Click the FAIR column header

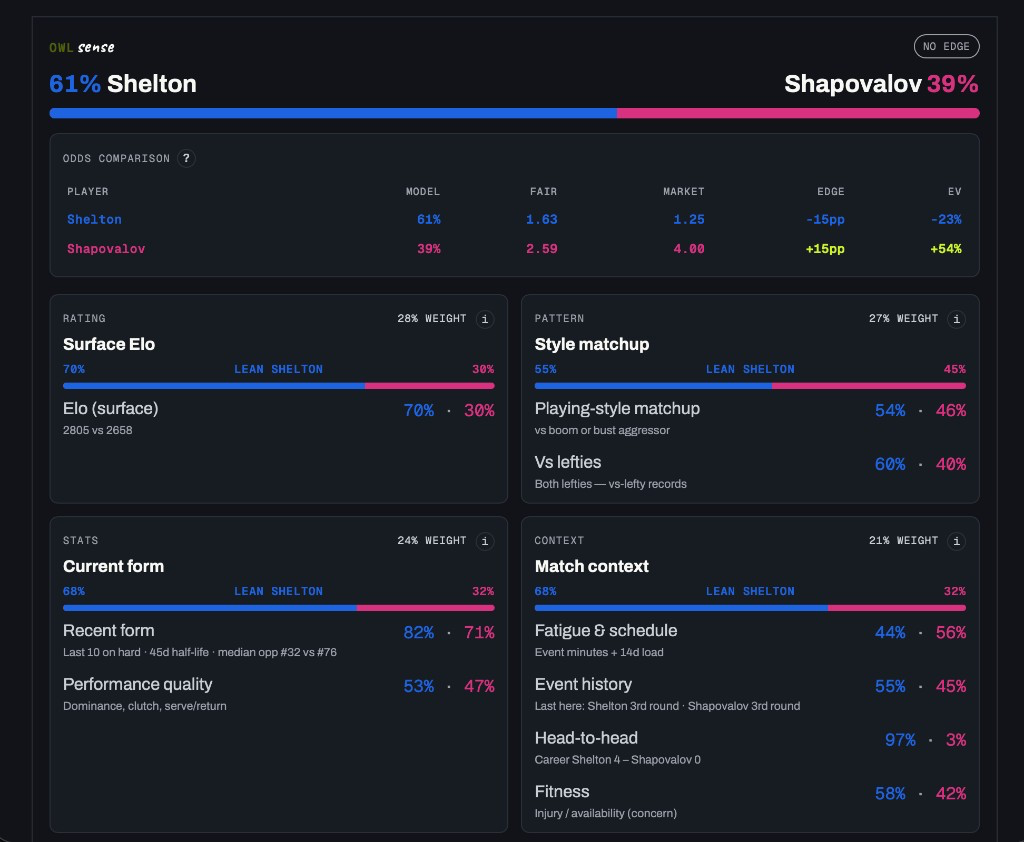click(543, 191)
